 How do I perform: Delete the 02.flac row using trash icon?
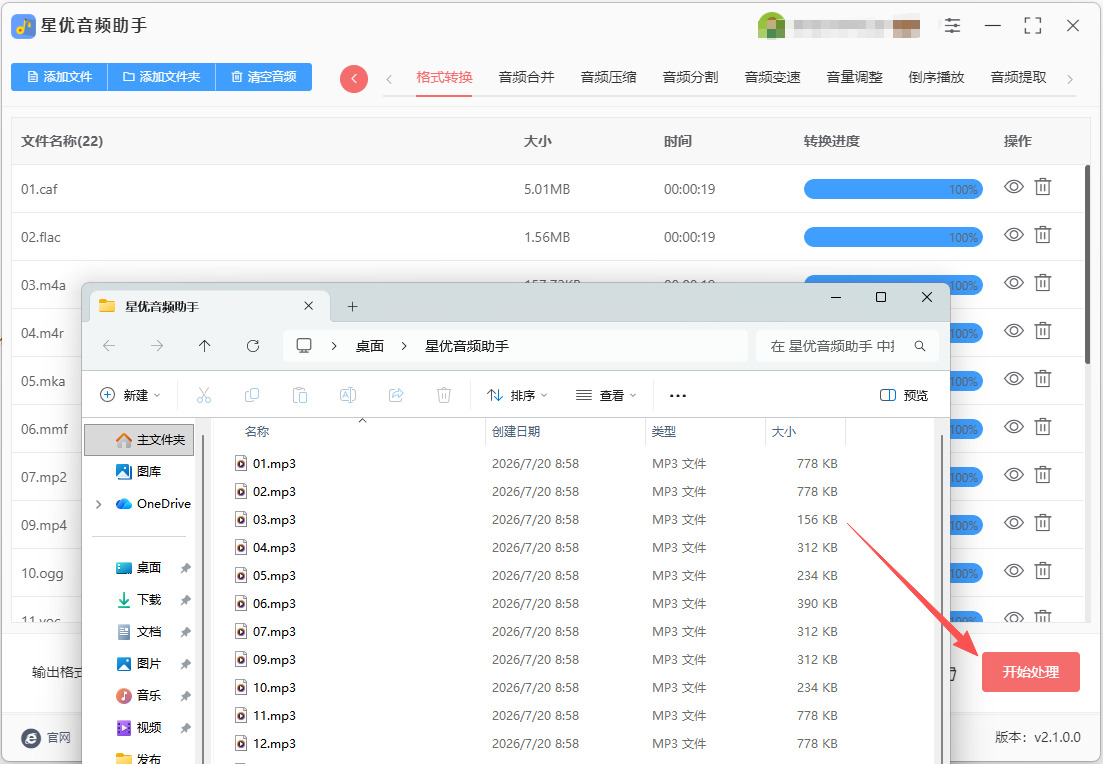1043,235
